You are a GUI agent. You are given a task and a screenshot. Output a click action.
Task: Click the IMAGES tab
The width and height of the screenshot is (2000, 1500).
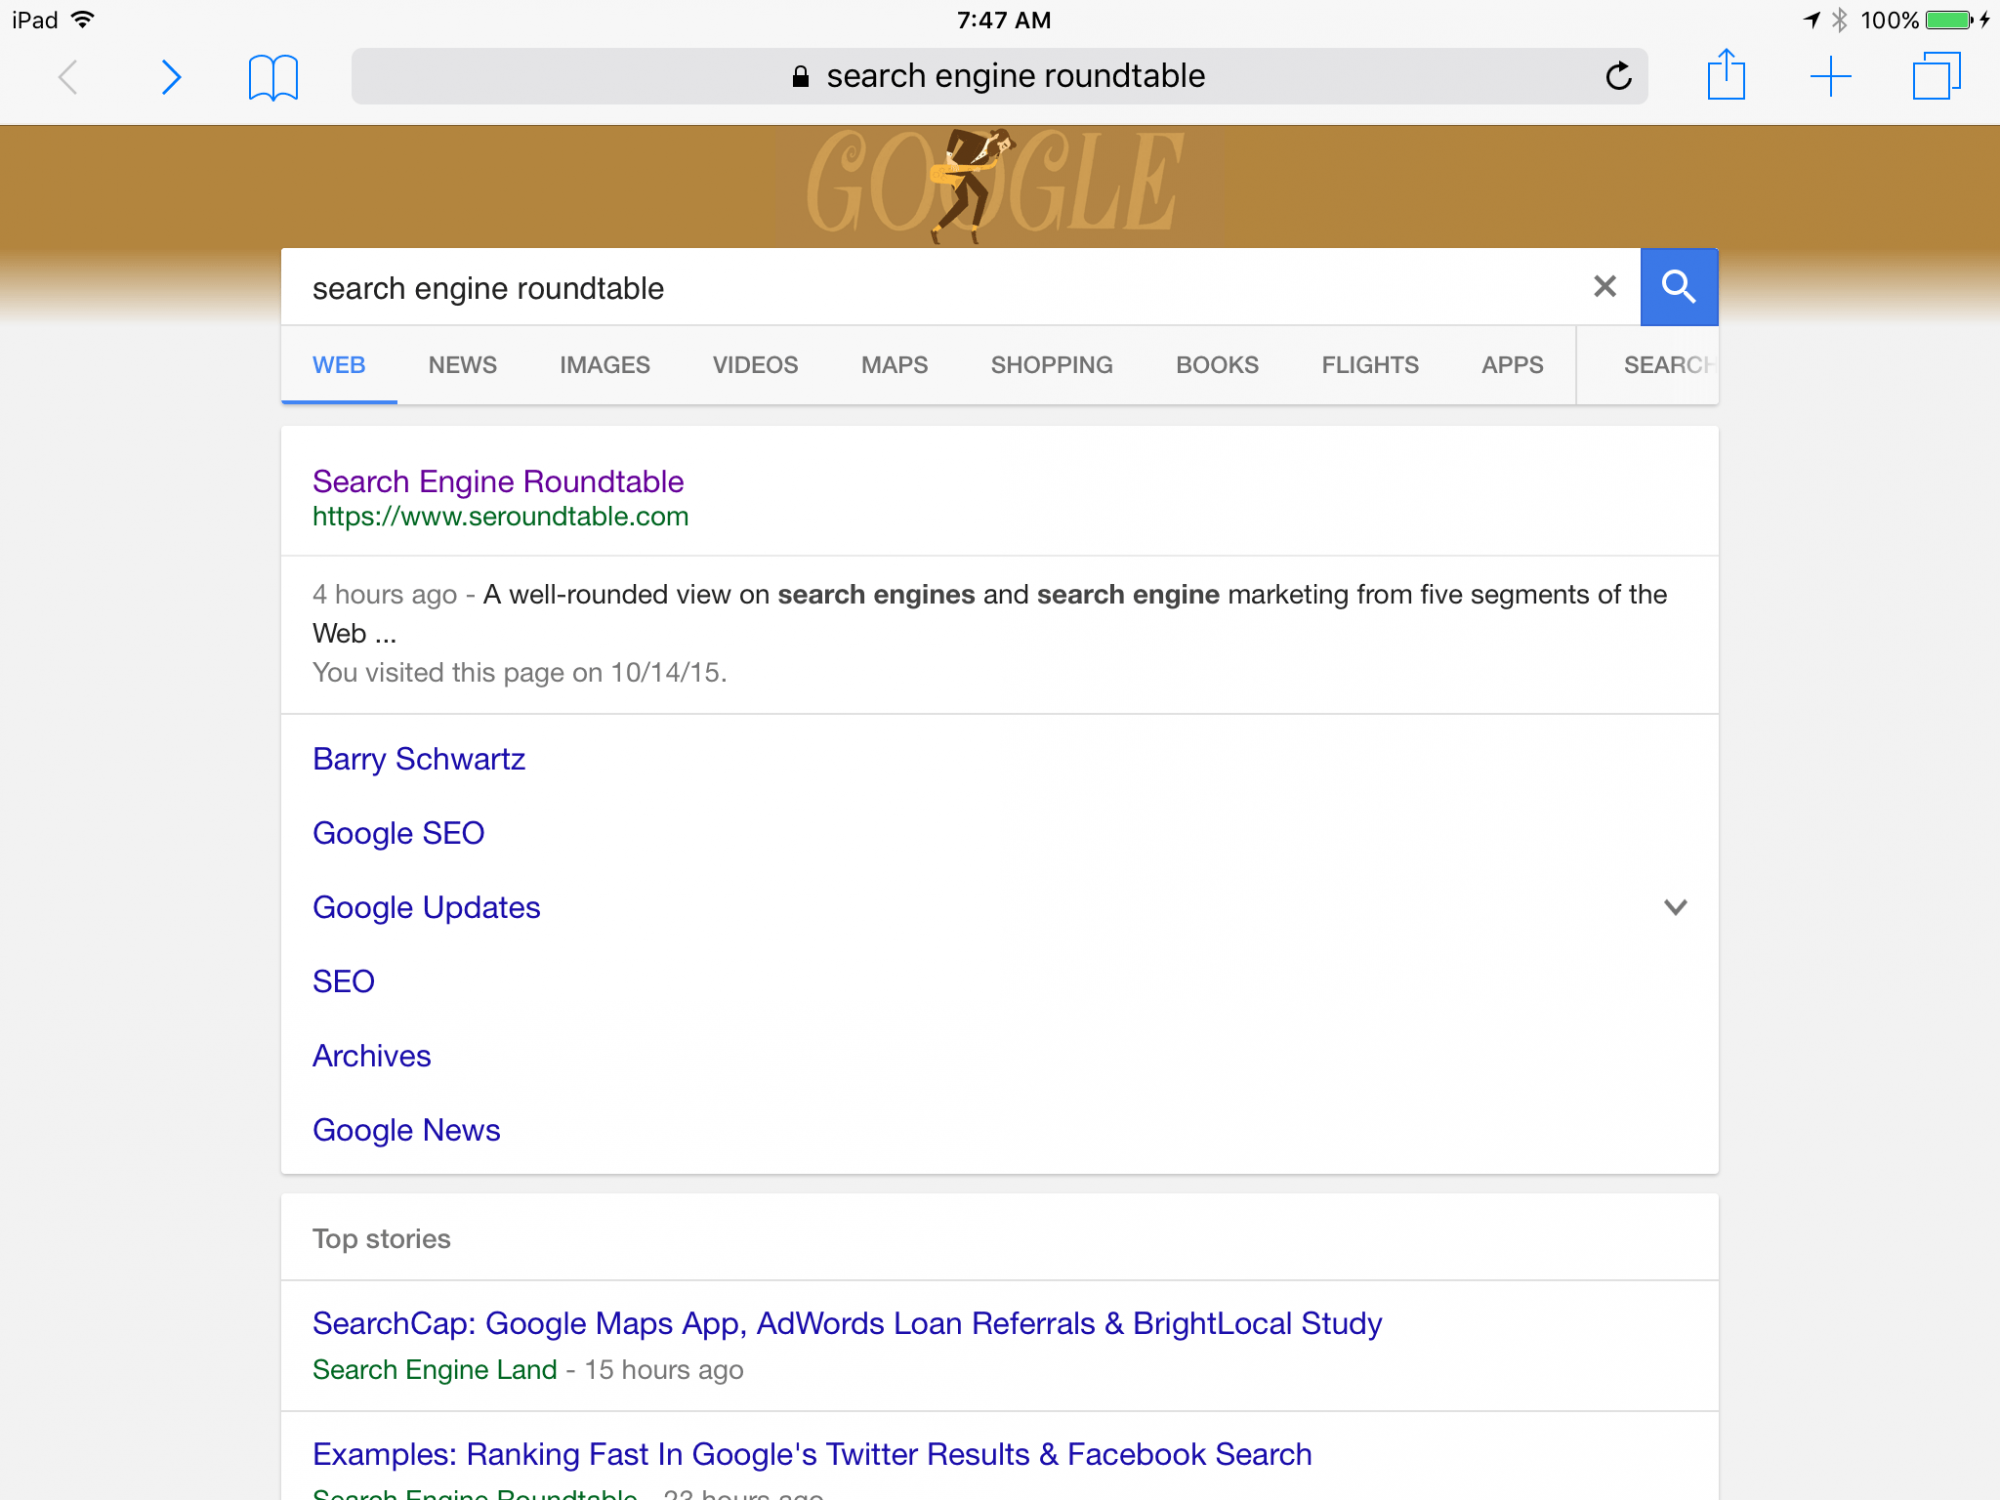pyautogui.click(x=605, y=364)
